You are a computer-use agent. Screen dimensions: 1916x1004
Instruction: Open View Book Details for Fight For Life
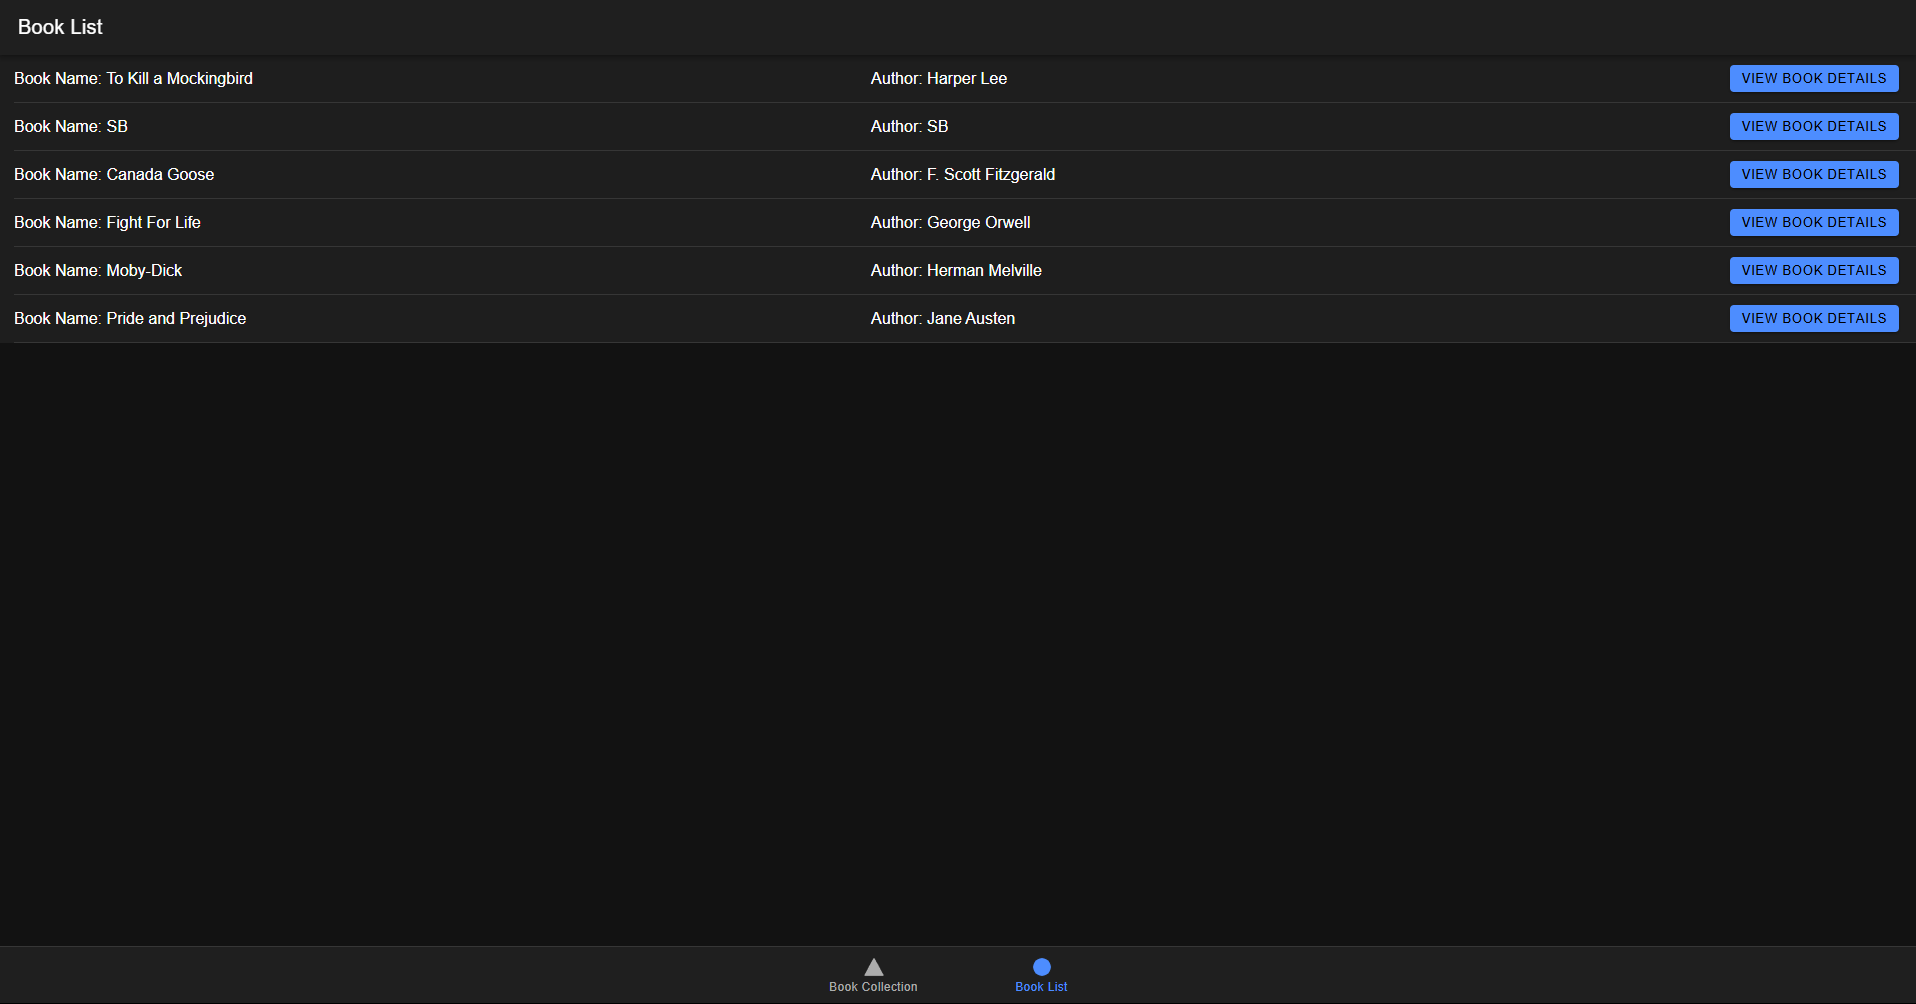1813,223
